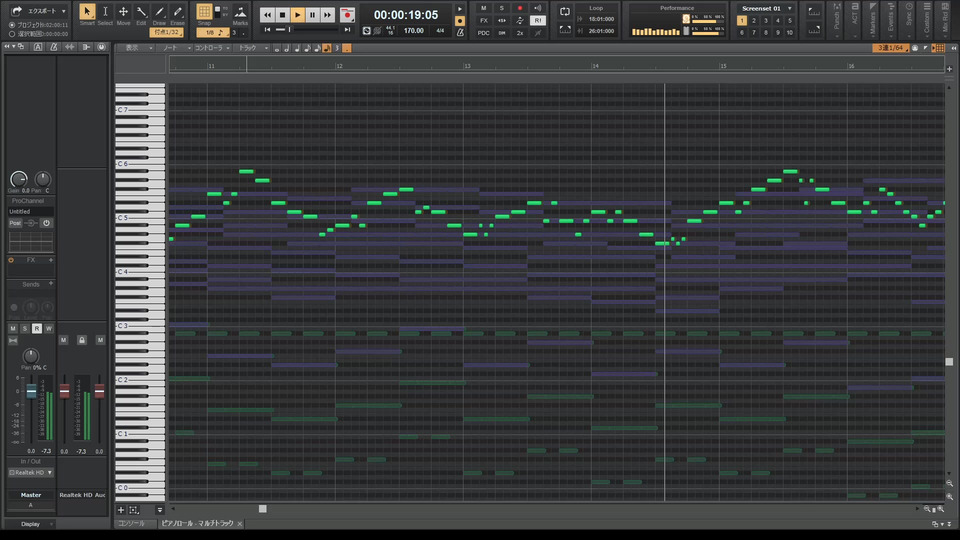The image size is (960, 540).
Task: Toggle the PDC override button
Action: [x=484, y=33]
